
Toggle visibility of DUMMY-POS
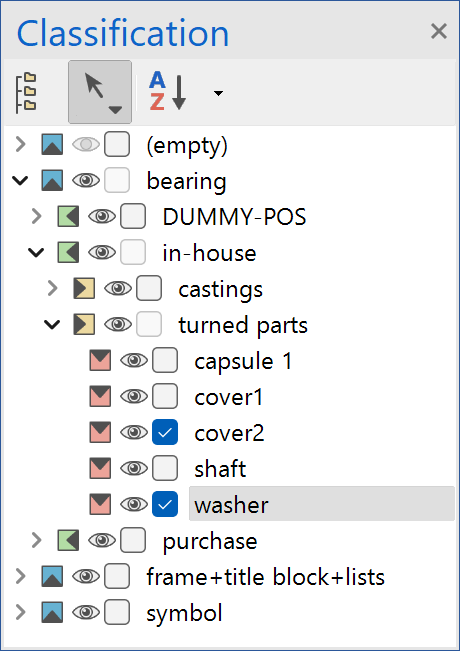pyautogui.click(x=102, y=216)
